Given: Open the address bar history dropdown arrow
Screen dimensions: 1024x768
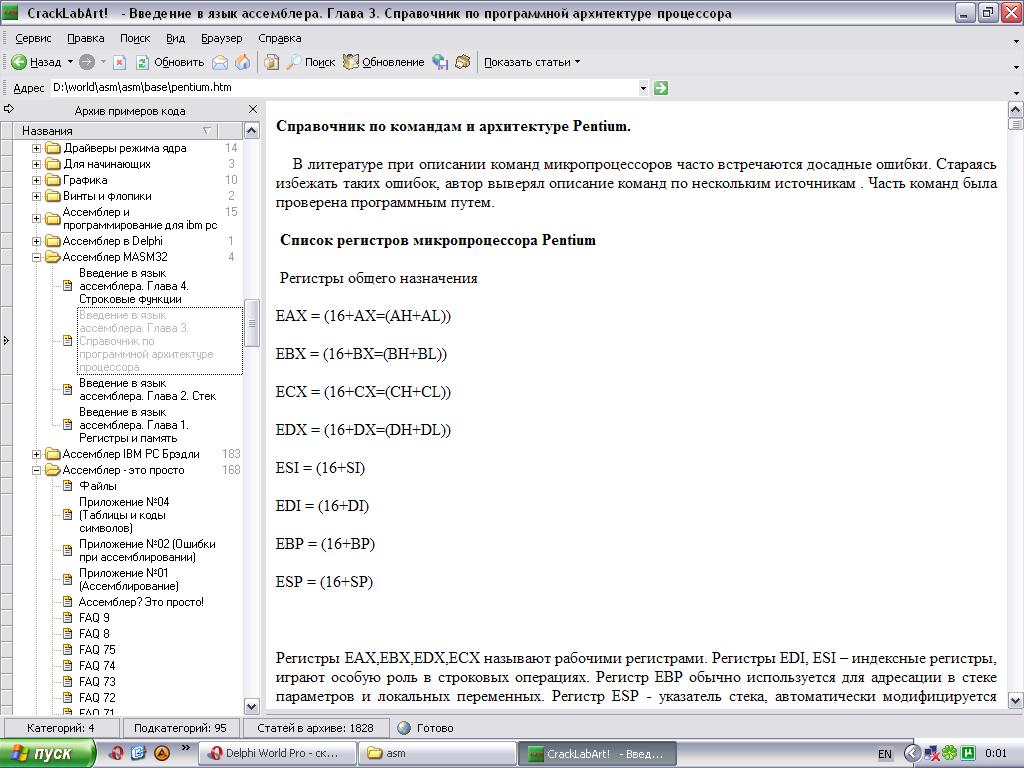Looking at the screenshot, I should [x=643, y=88].
